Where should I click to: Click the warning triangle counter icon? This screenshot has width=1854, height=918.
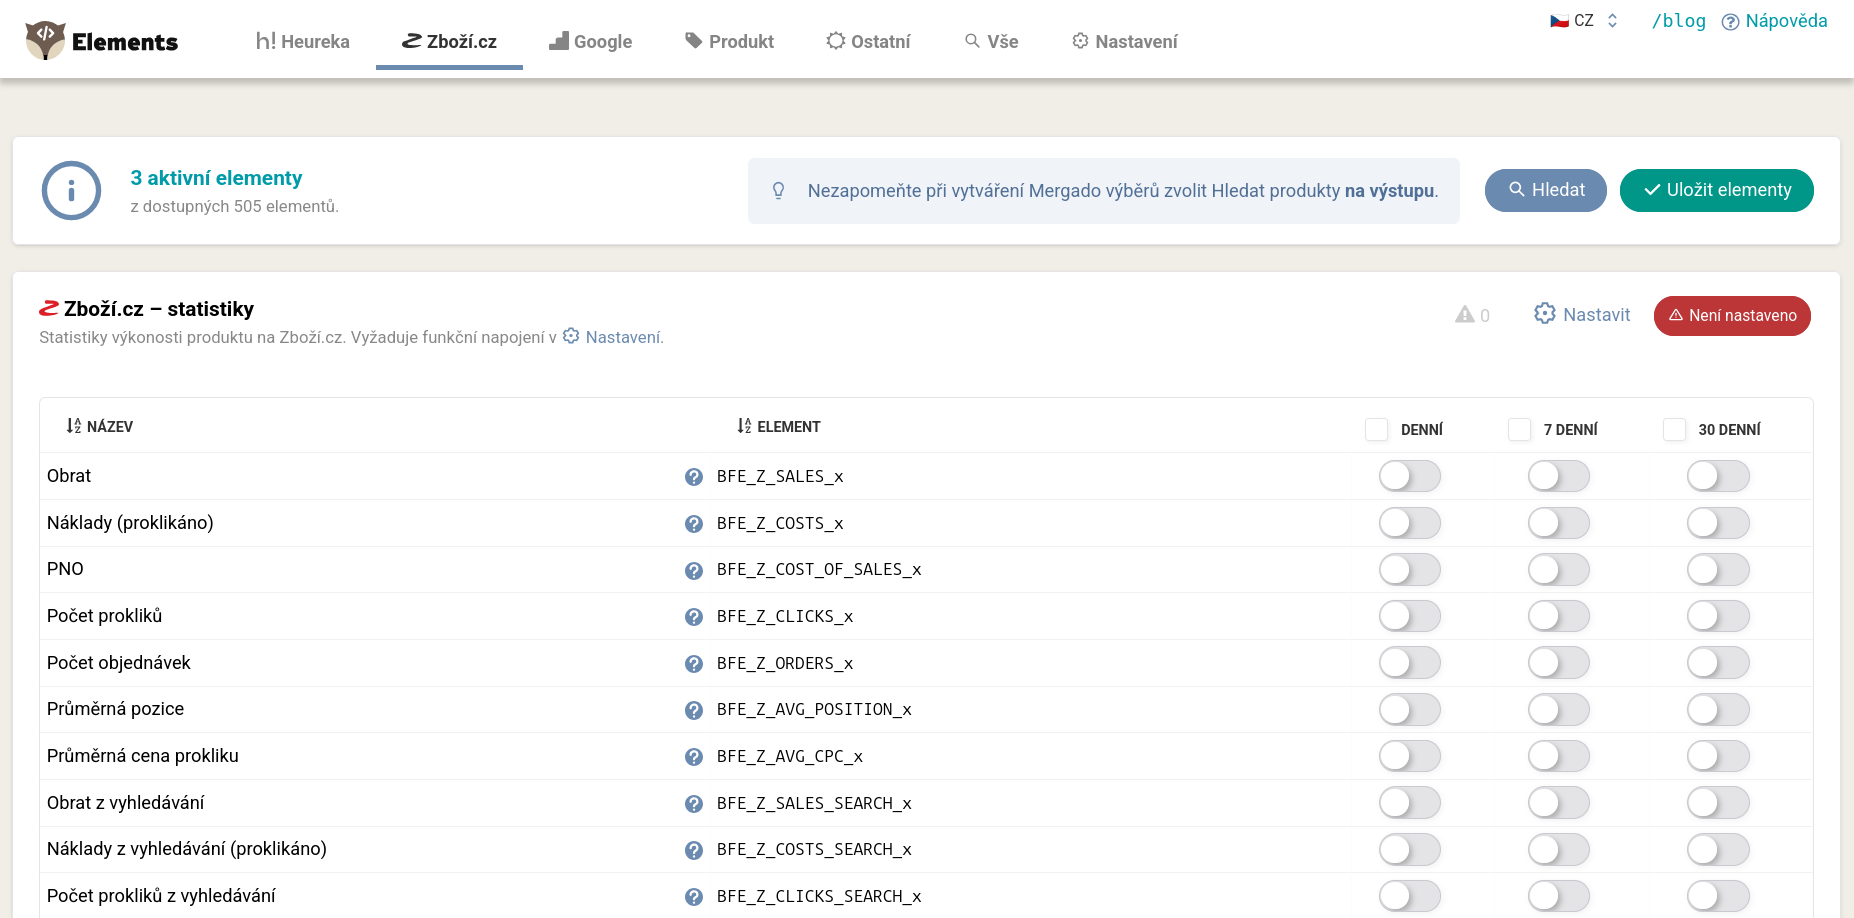(1465, 315)
